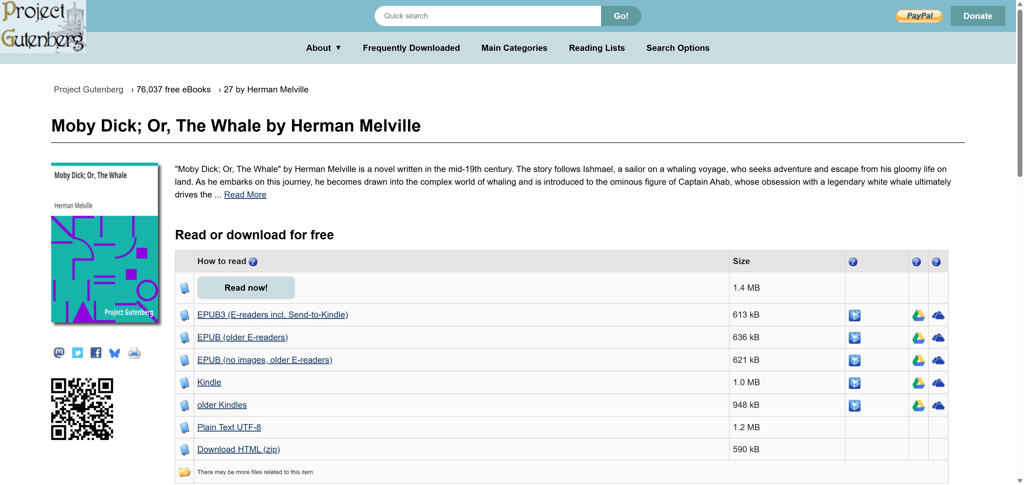This screenshot has width=1024, height=485.
Task: Click the 590 kB size cell
Action: click(787, 450)
